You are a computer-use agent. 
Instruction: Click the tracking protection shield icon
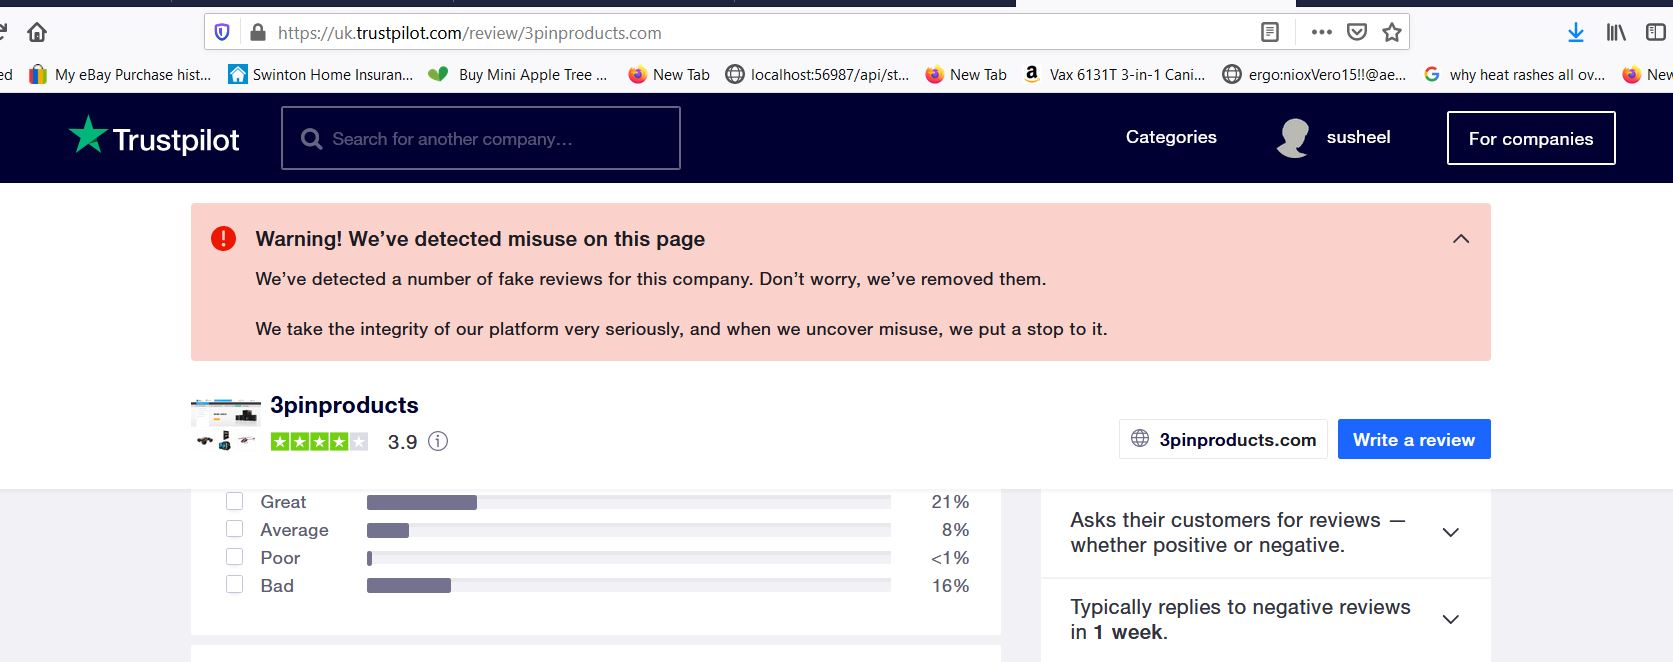[222, 33]
